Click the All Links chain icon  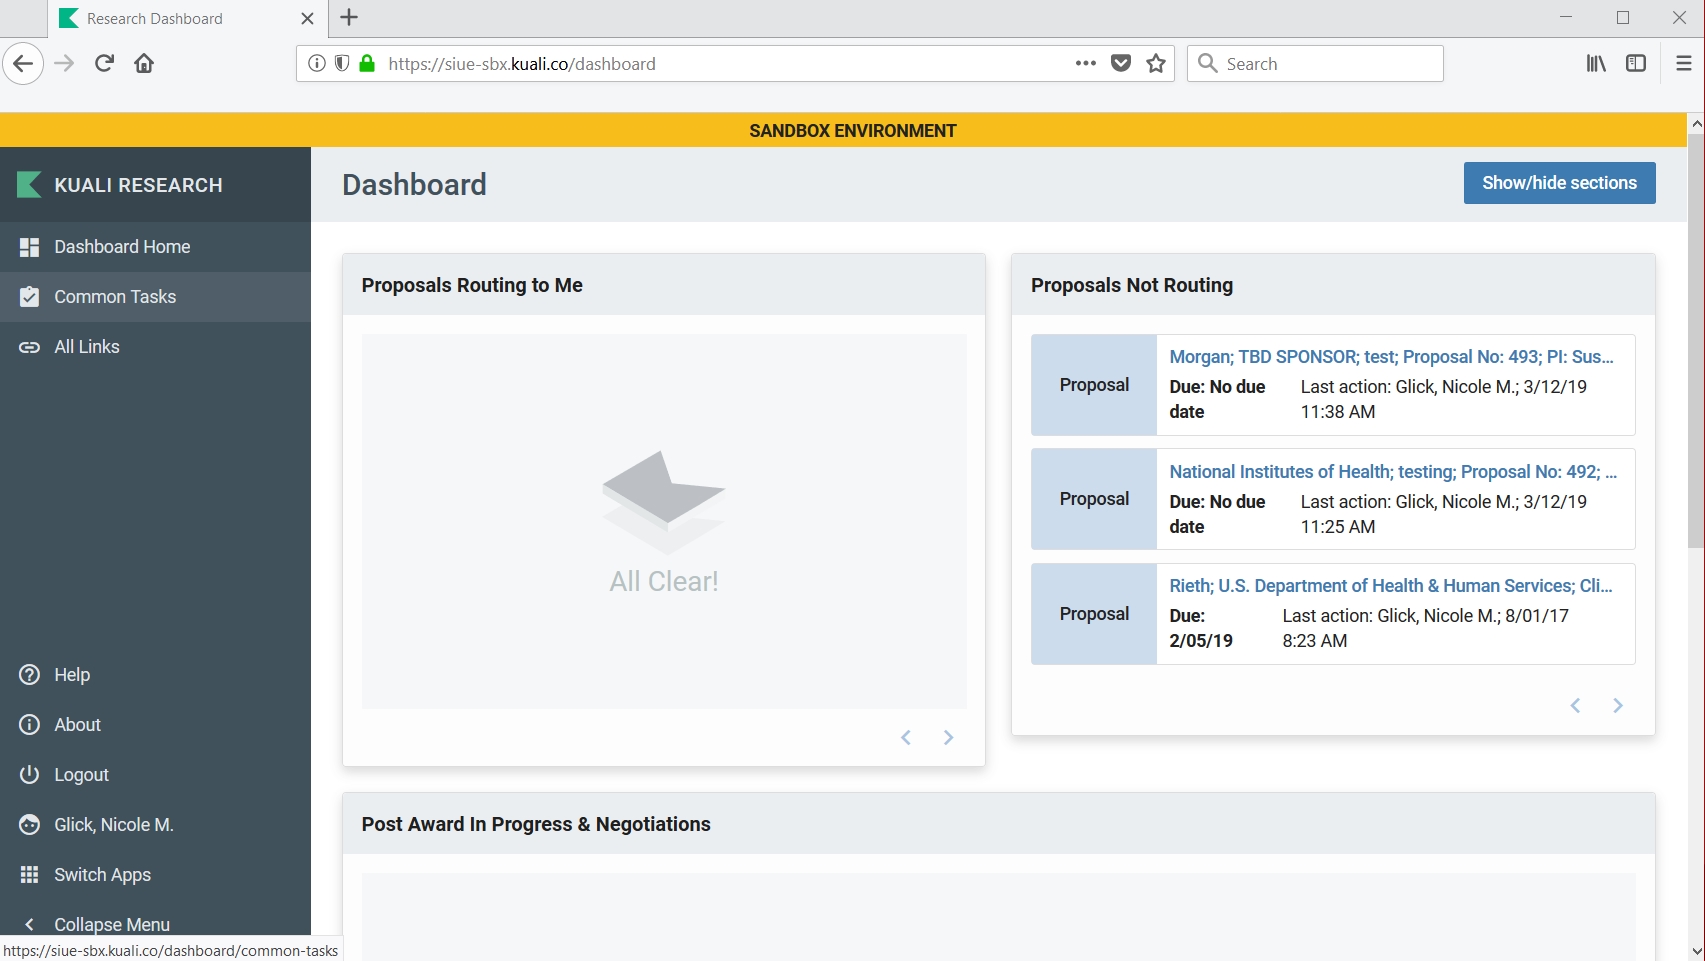(29, 347)
